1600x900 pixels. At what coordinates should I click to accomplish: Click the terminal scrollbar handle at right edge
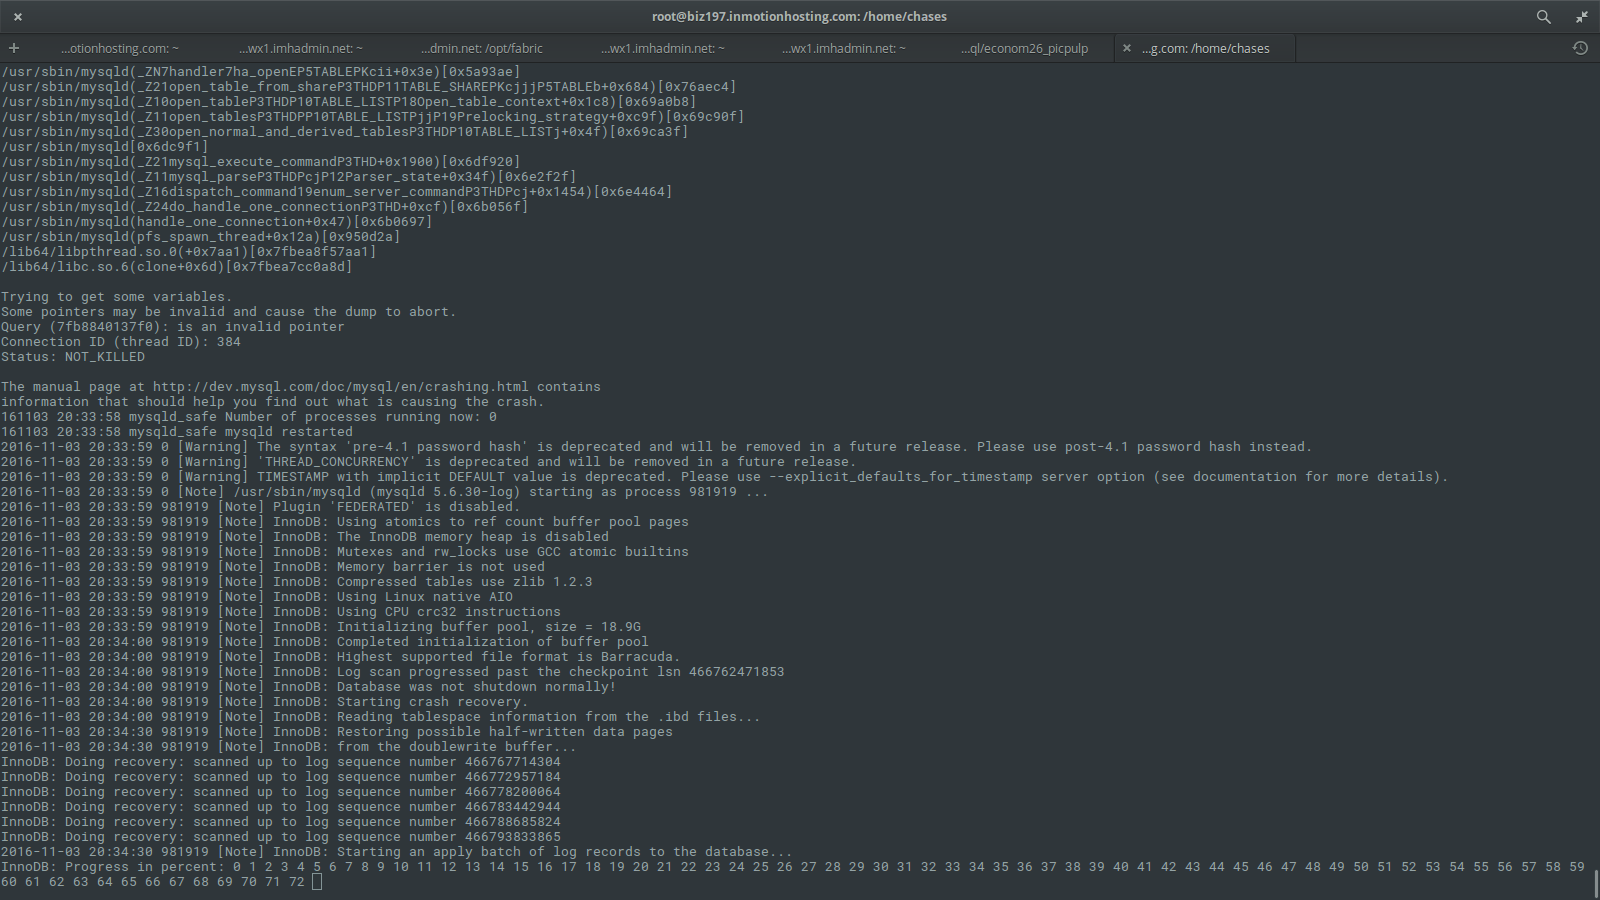[x=1595, y=883]
